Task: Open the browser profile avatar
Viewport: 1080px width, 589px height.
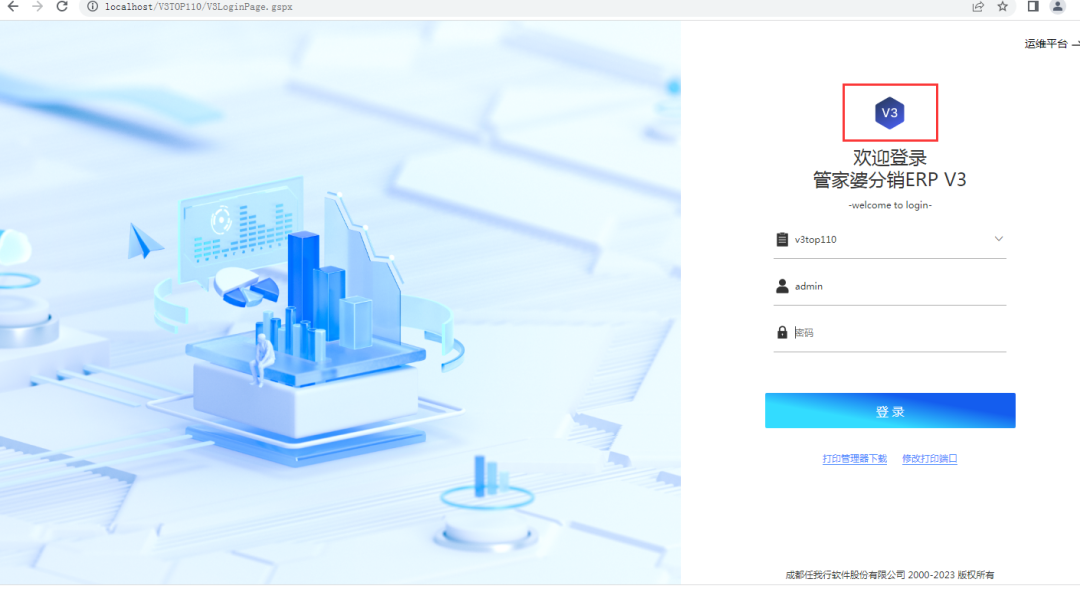Action: coord(1058,7)
